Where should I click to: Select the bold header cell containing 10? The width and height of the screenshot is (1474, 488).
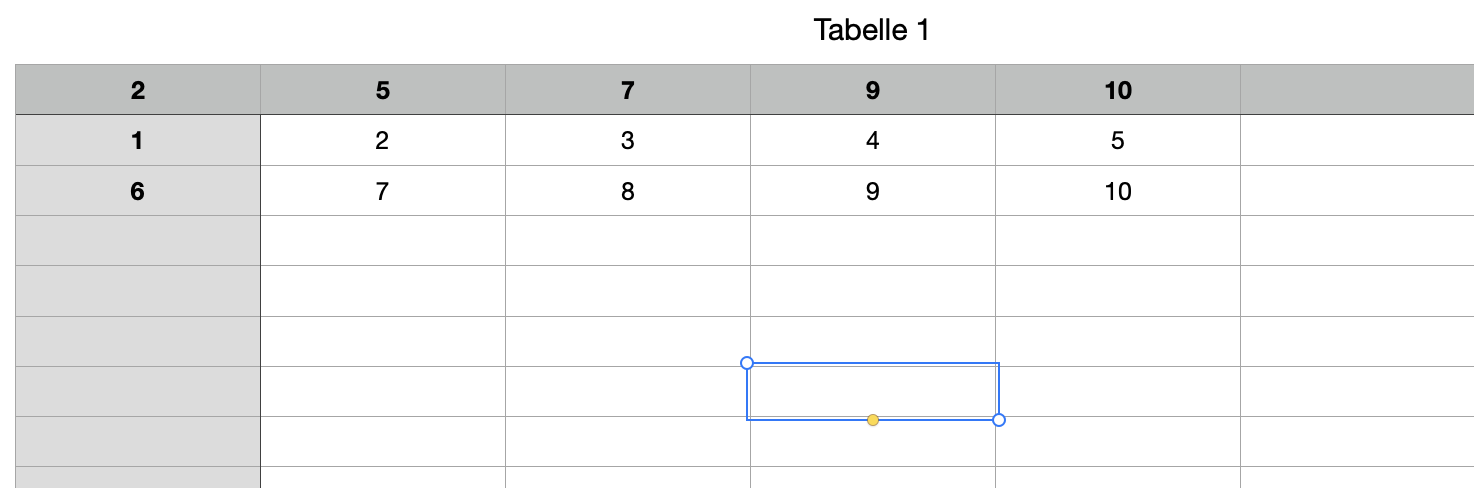(x=1118, y=90)
